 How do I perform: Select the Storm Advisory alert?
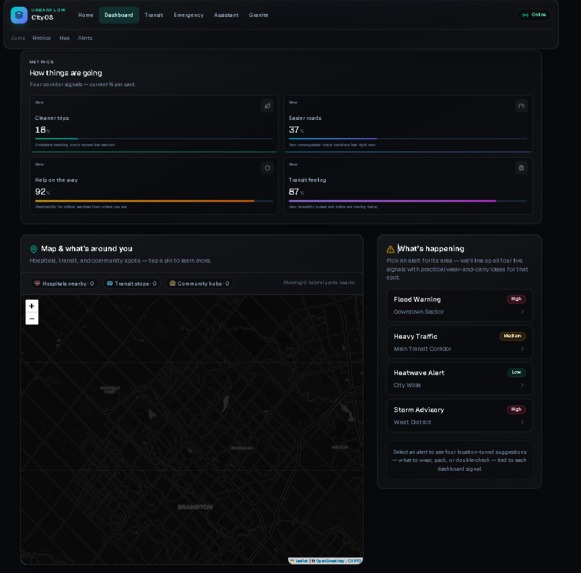[x=459, y=415]
